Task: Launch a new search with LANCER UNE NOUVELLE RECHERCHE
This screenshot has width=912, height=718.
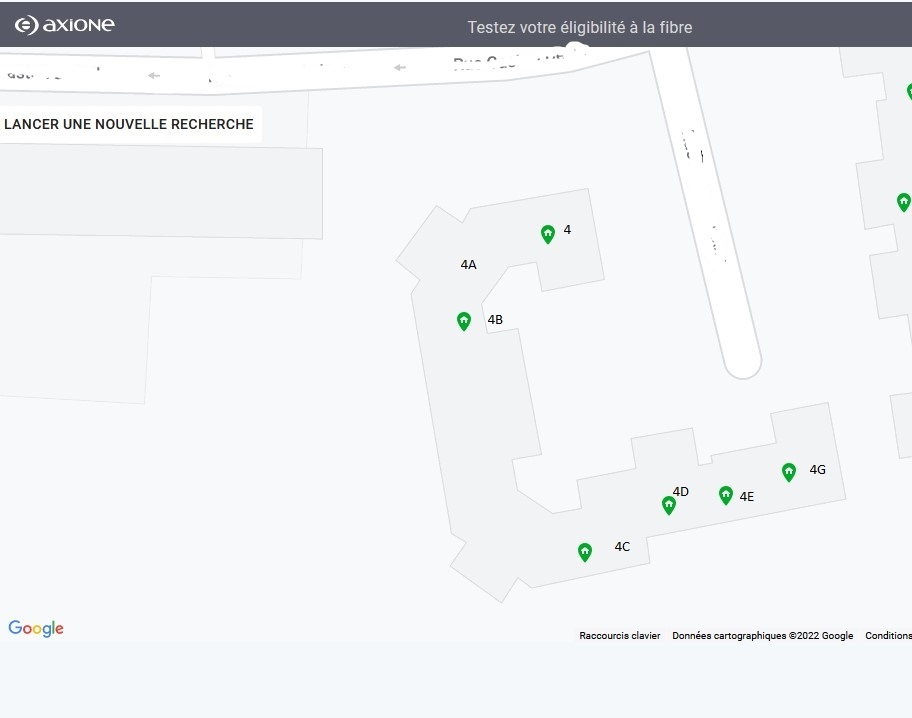Action: tap(129, 124)
